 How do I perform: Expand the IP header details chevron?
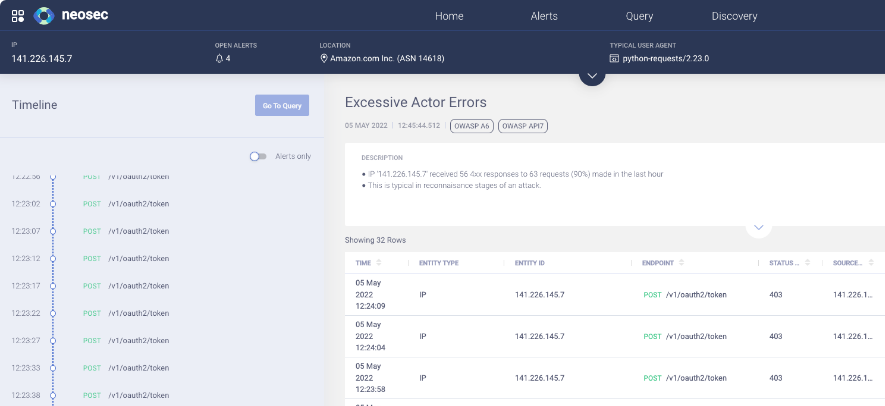pos(592,76)
